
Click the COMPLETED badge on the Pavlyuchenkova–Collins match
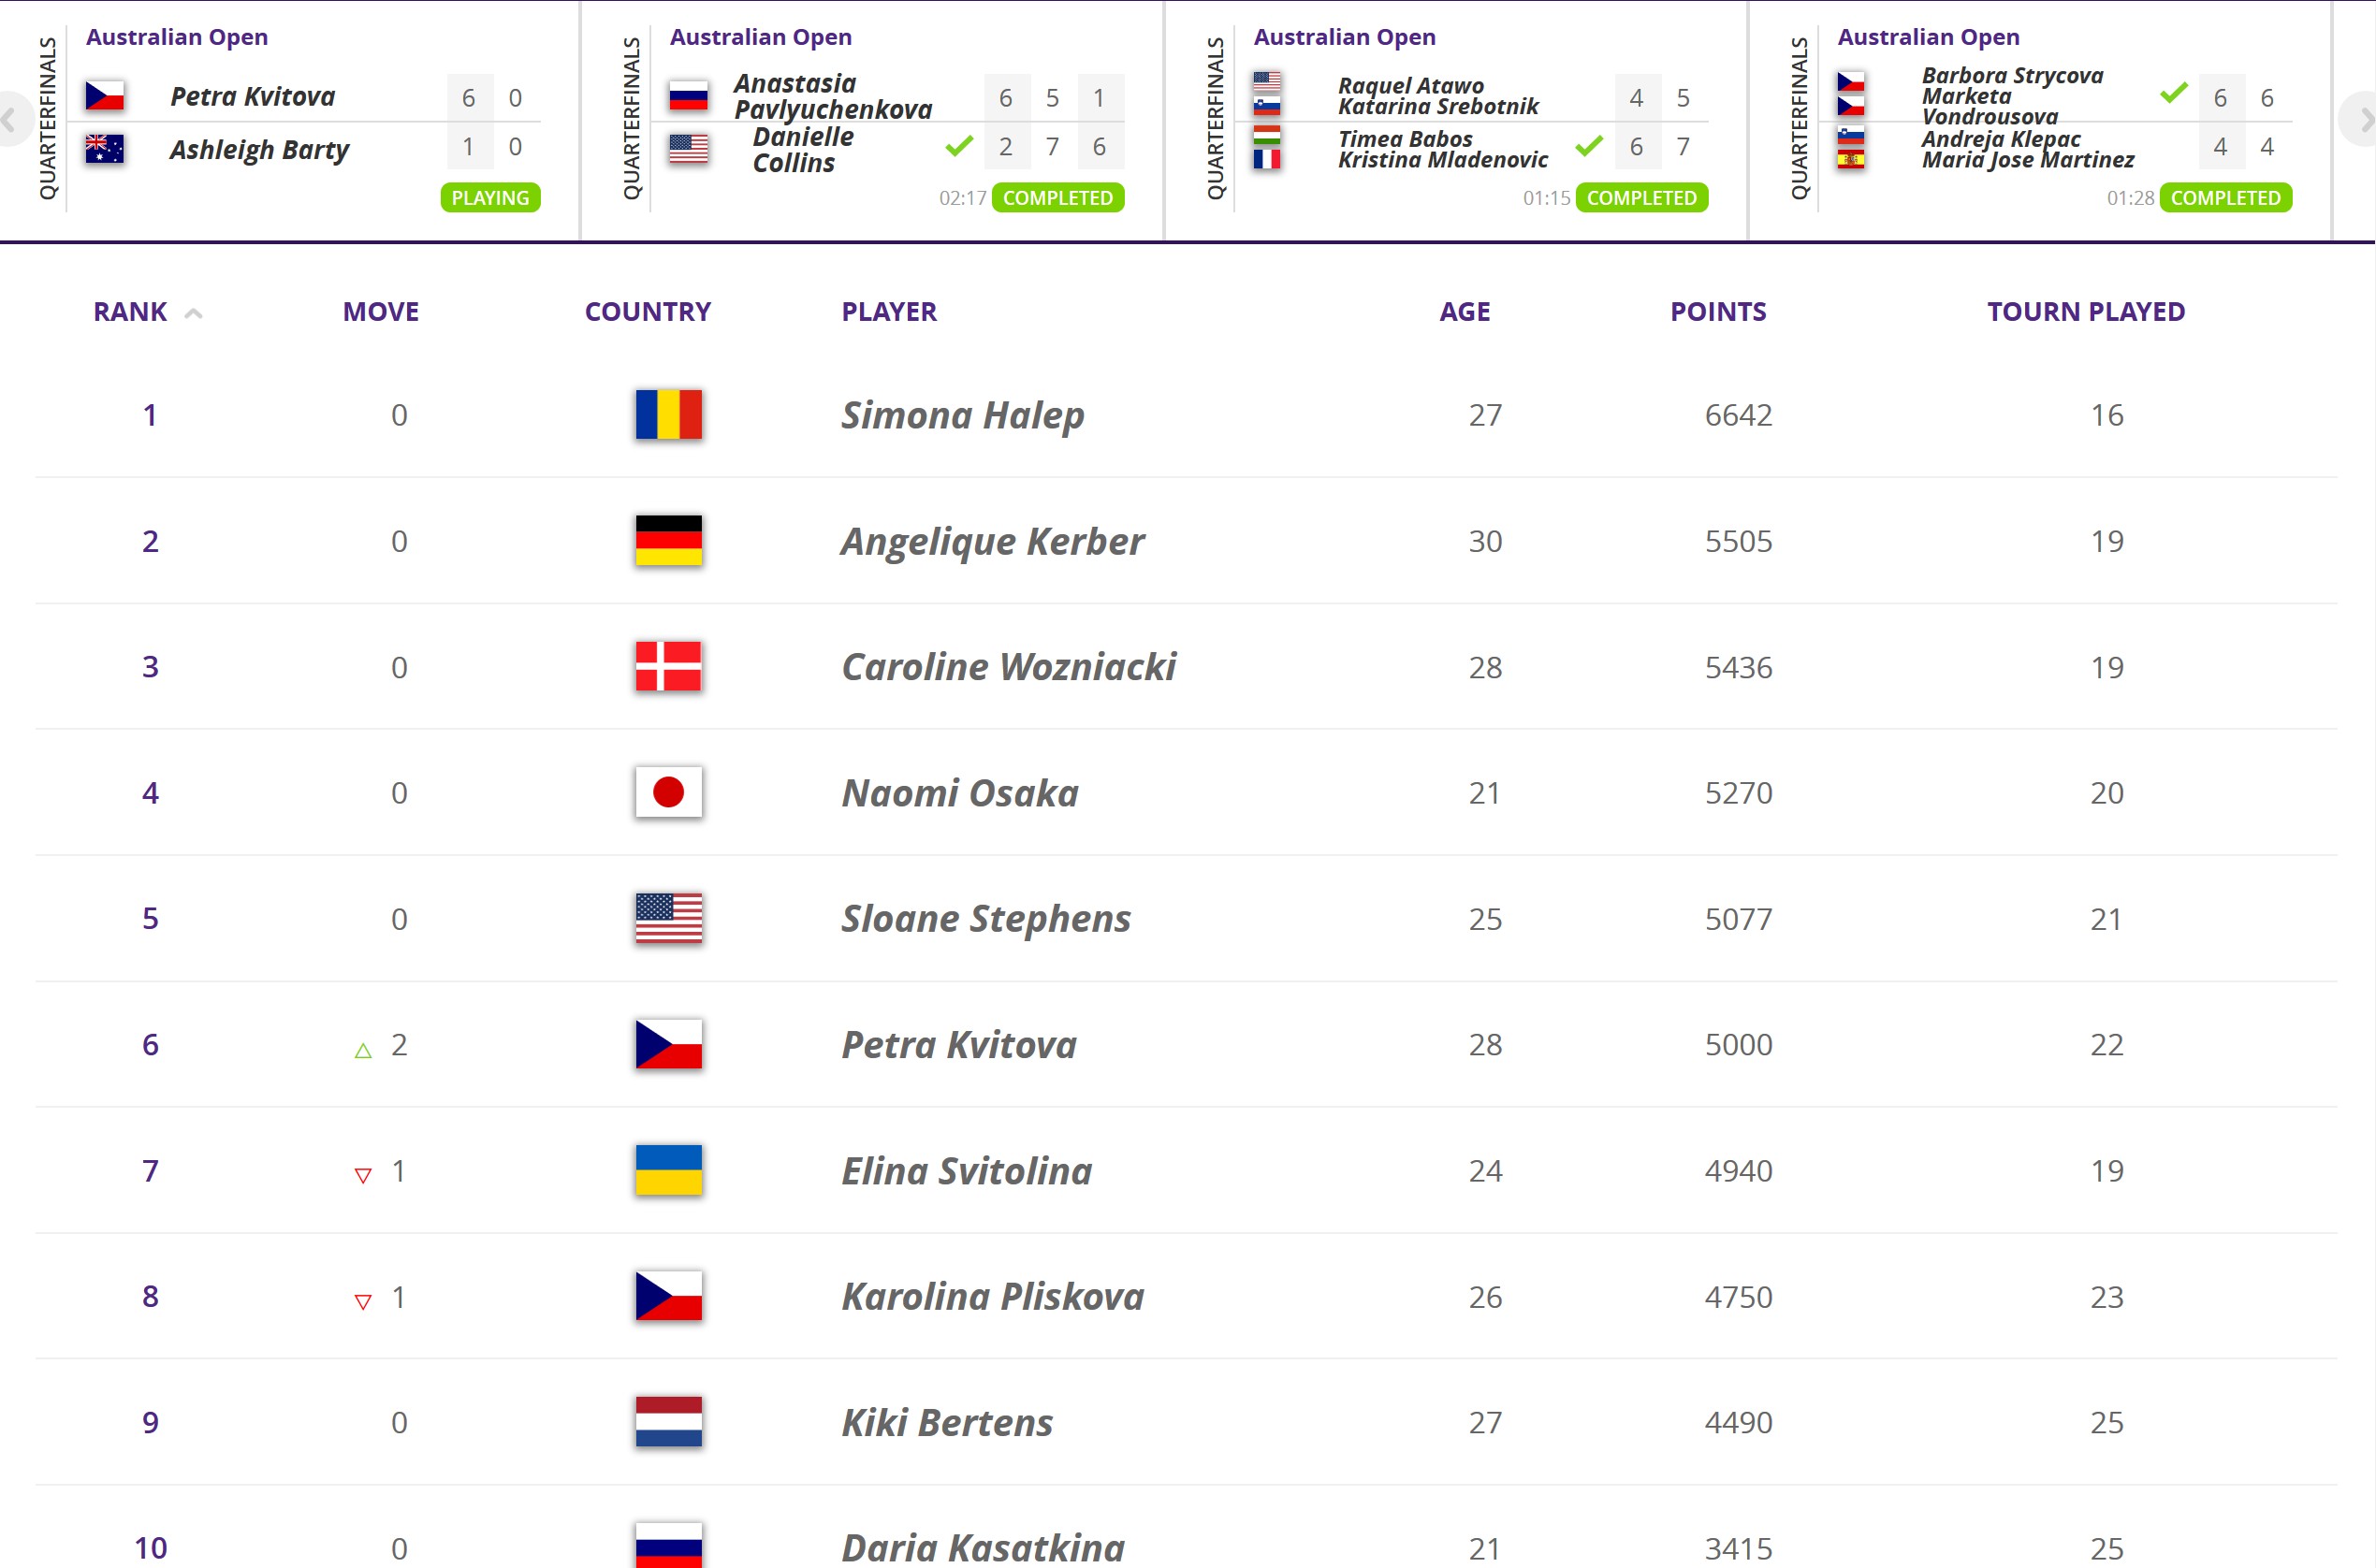1057,198
